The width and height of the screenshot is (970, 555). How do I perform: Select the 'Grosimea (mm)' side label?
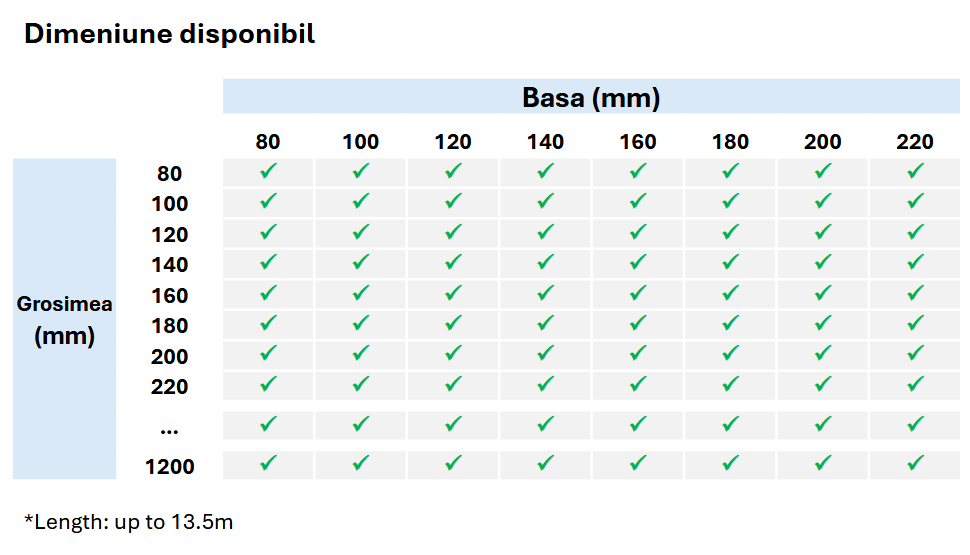tap(64, 319)
